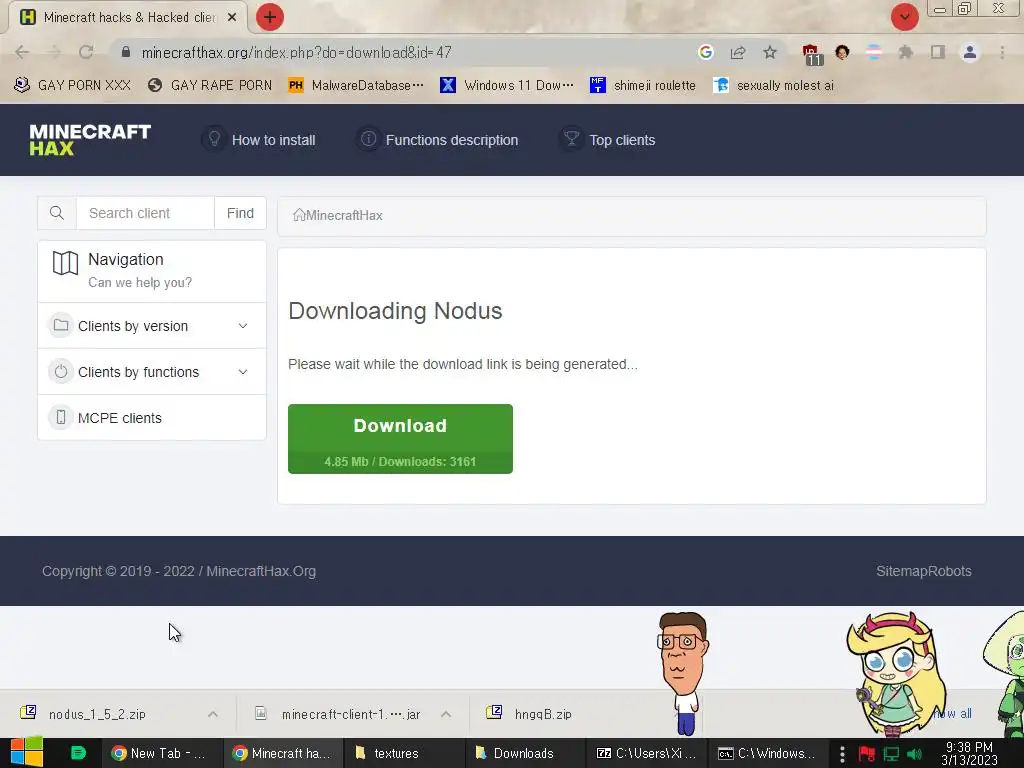Image resolution: width=1024 pixels, height=768 pixels.
Task: Switch to New Tab Chrome taskbar window
Action: tap(161, 753)
